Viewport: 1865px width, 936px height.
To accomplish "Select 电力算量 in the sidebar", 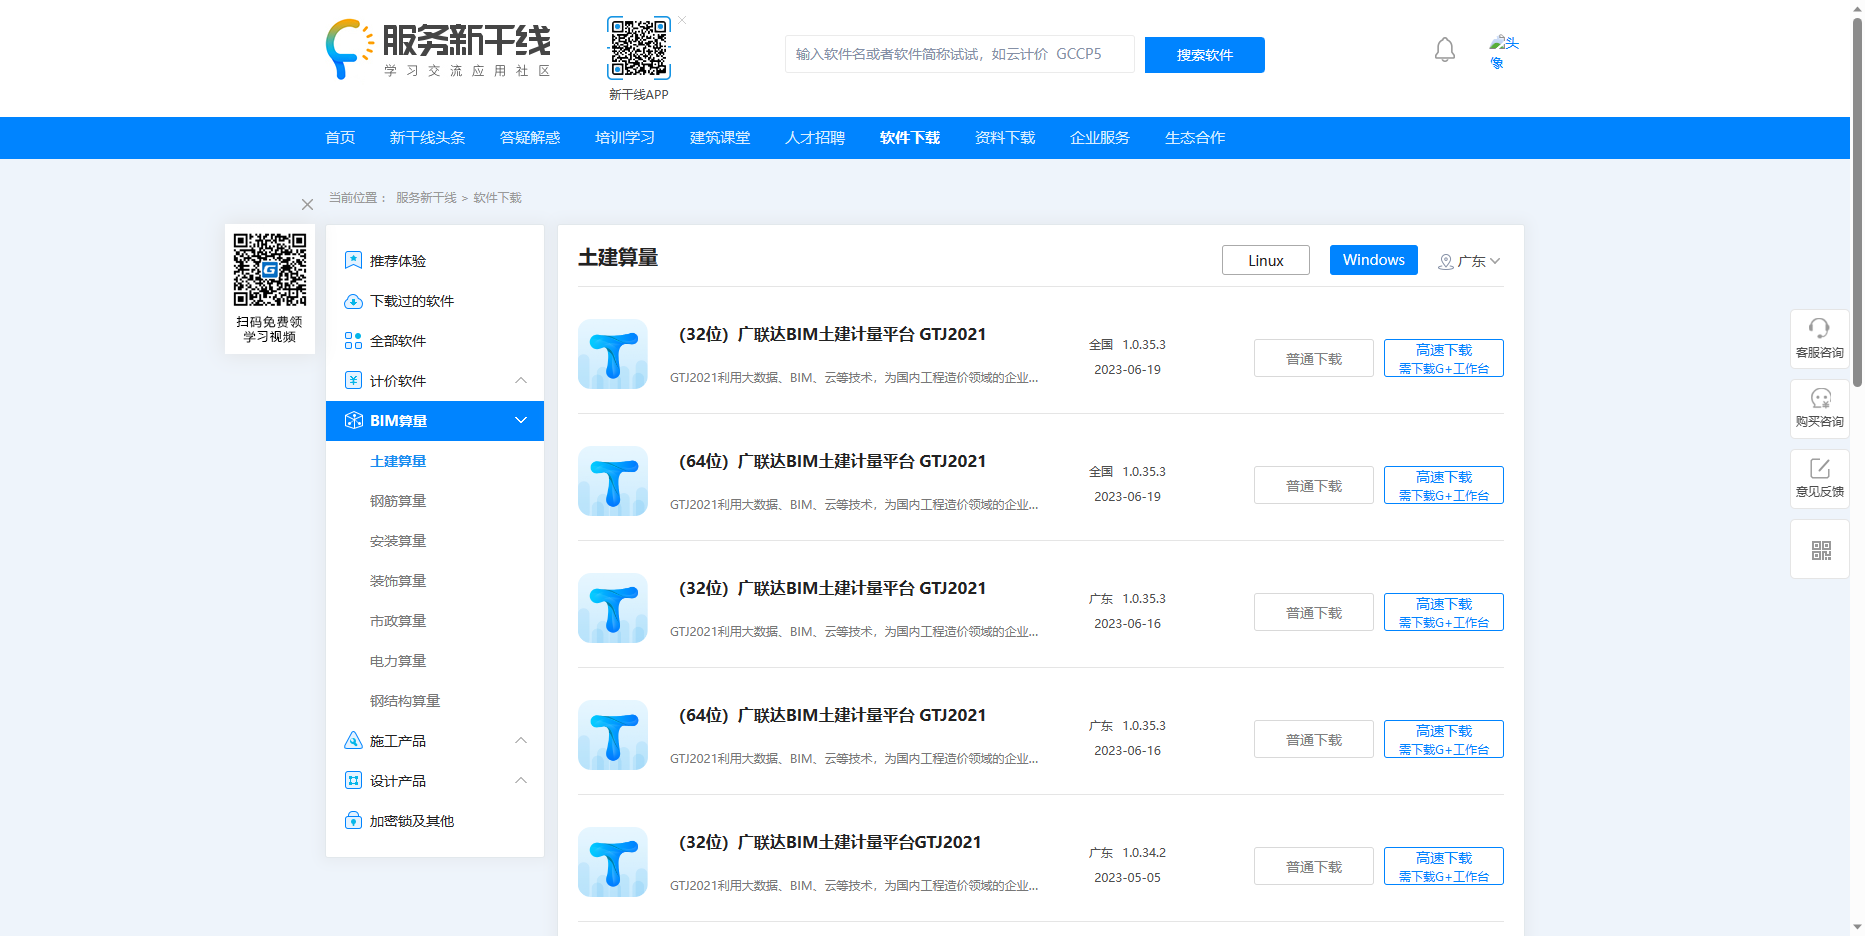I will coord(398,661).
